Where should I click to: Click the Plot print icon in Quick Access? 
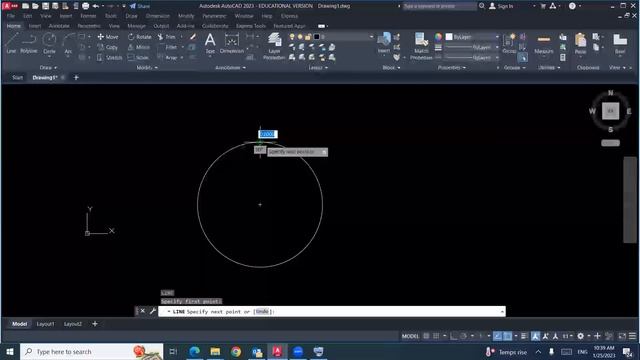coord(85,6)
